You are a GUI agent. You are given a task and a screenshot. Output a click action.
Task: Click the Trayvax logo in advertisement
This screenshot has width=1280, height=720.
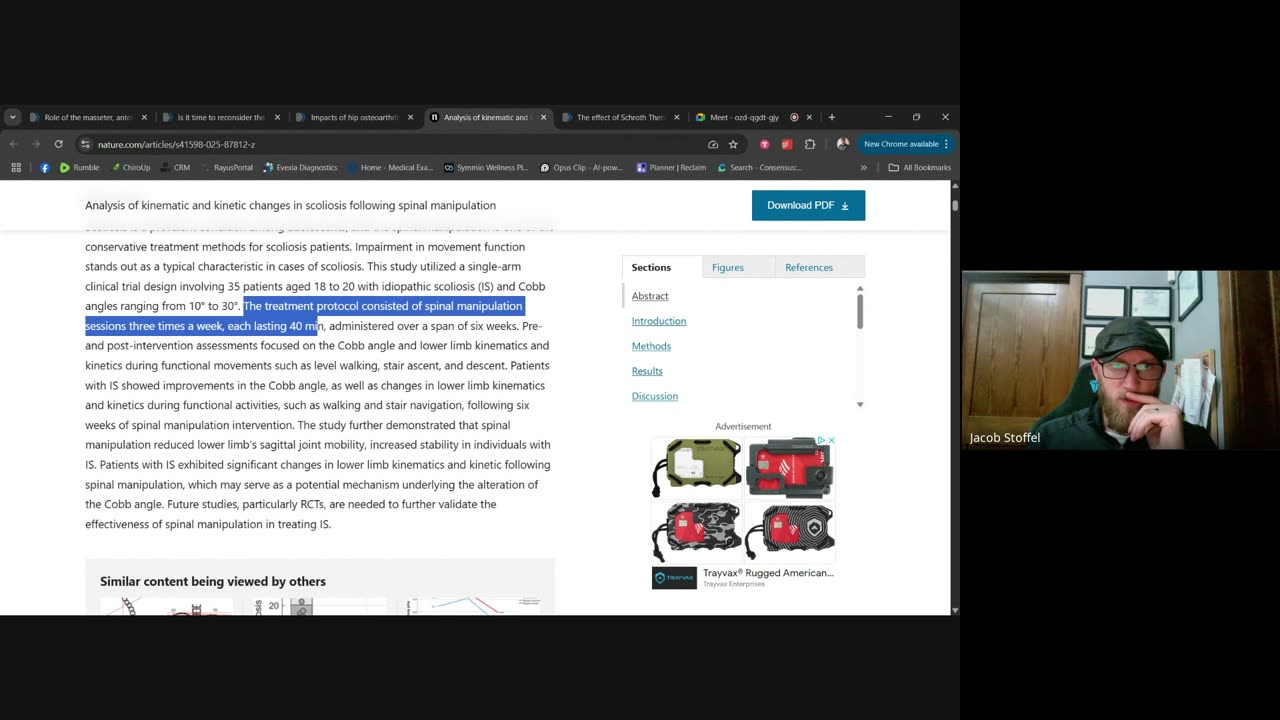pyautogui.click(x=674, y=578)
